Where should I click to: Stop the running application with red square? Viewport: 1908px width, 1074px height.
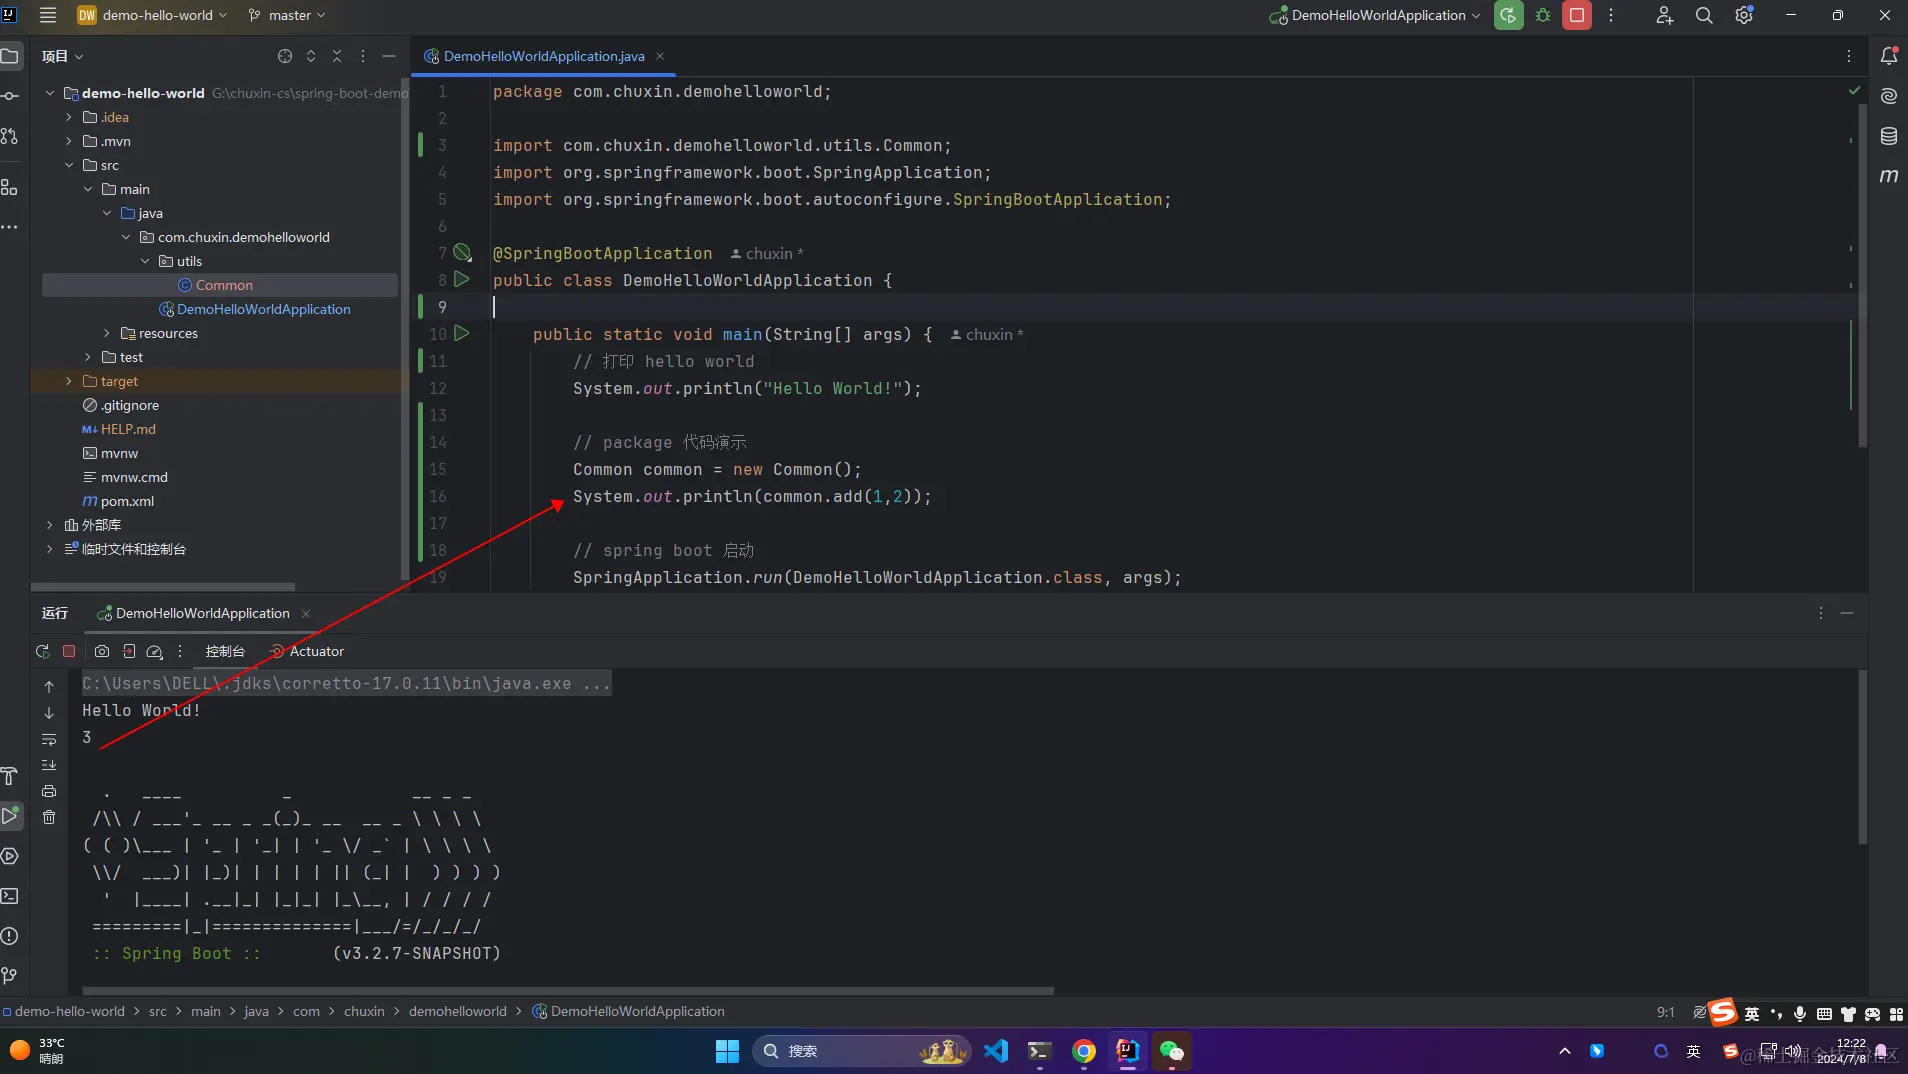(x=1577, y=15)
